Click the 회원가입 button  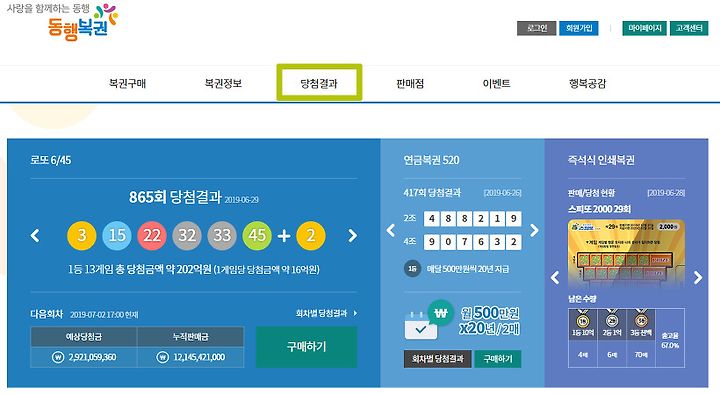(x=579, y=28)
